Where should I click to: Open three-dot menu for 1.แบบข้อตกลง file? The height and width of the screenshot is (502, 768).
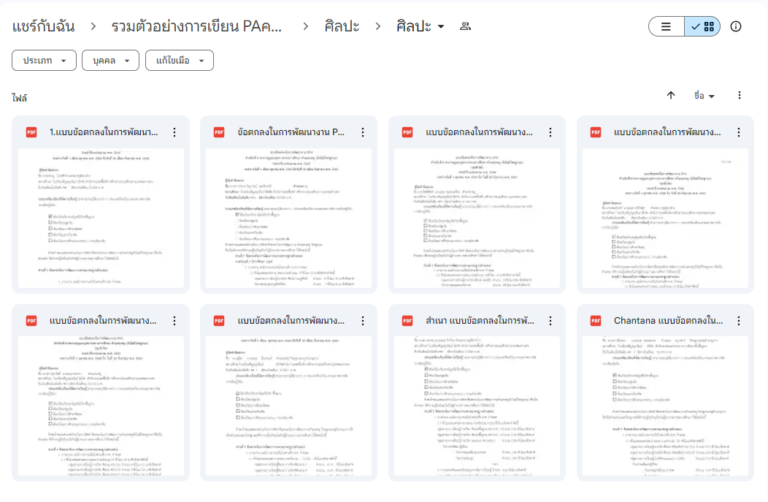tap(174, 132)
